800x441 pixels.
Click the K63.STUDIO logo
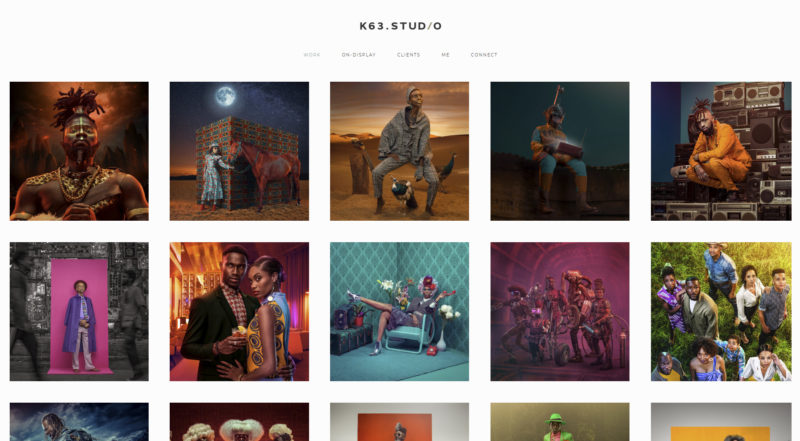pyautogui.click(x=401, y=26)
